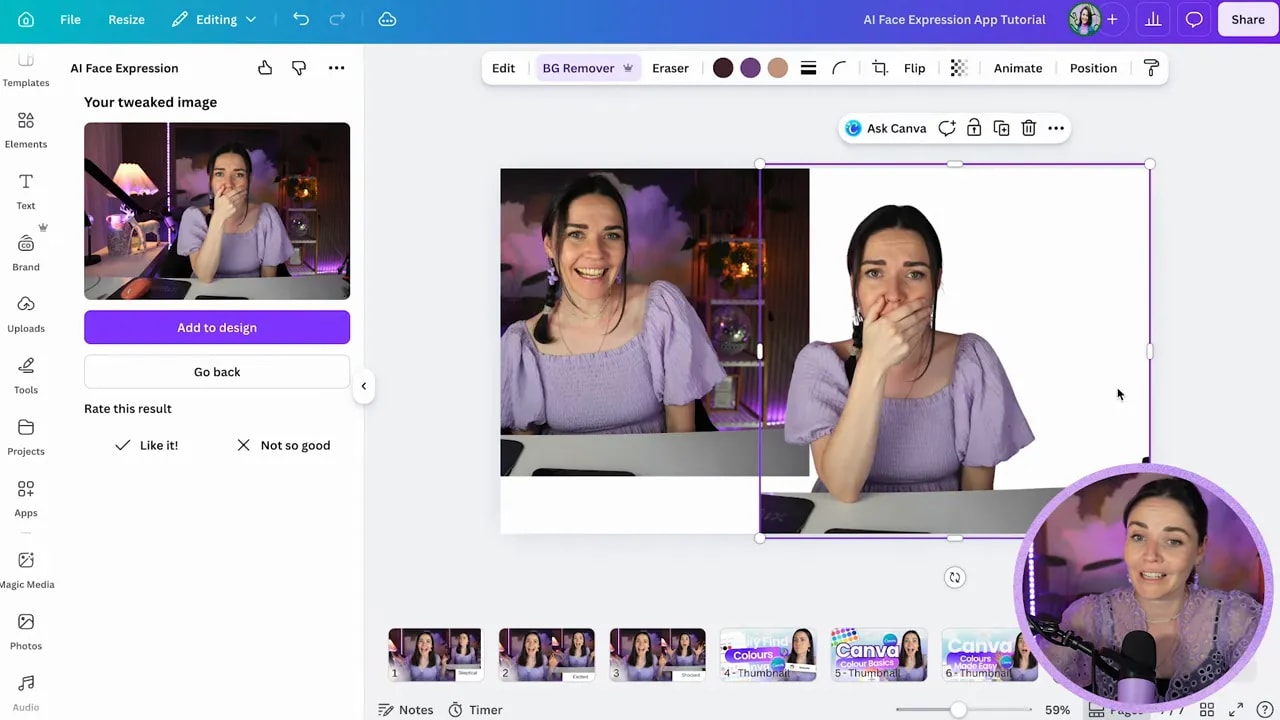Click the Go back button
Viewport: 1280px width, 720px height.
tap(217, 372)
